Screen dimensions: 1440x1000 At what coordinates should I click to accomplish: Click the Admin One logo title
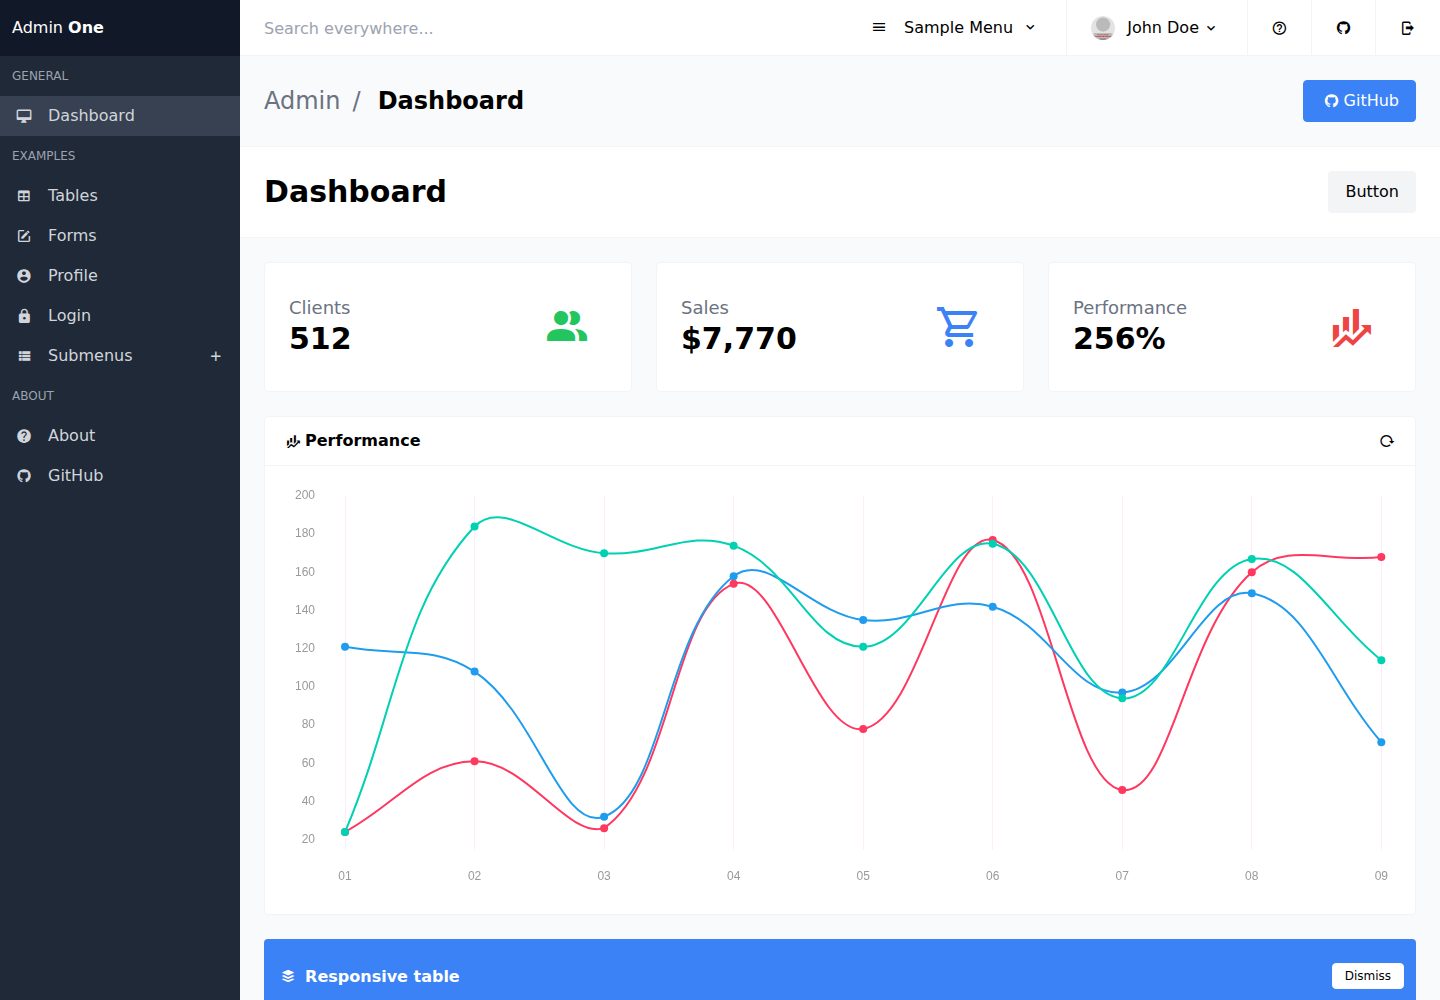click(x=58, y=28)
